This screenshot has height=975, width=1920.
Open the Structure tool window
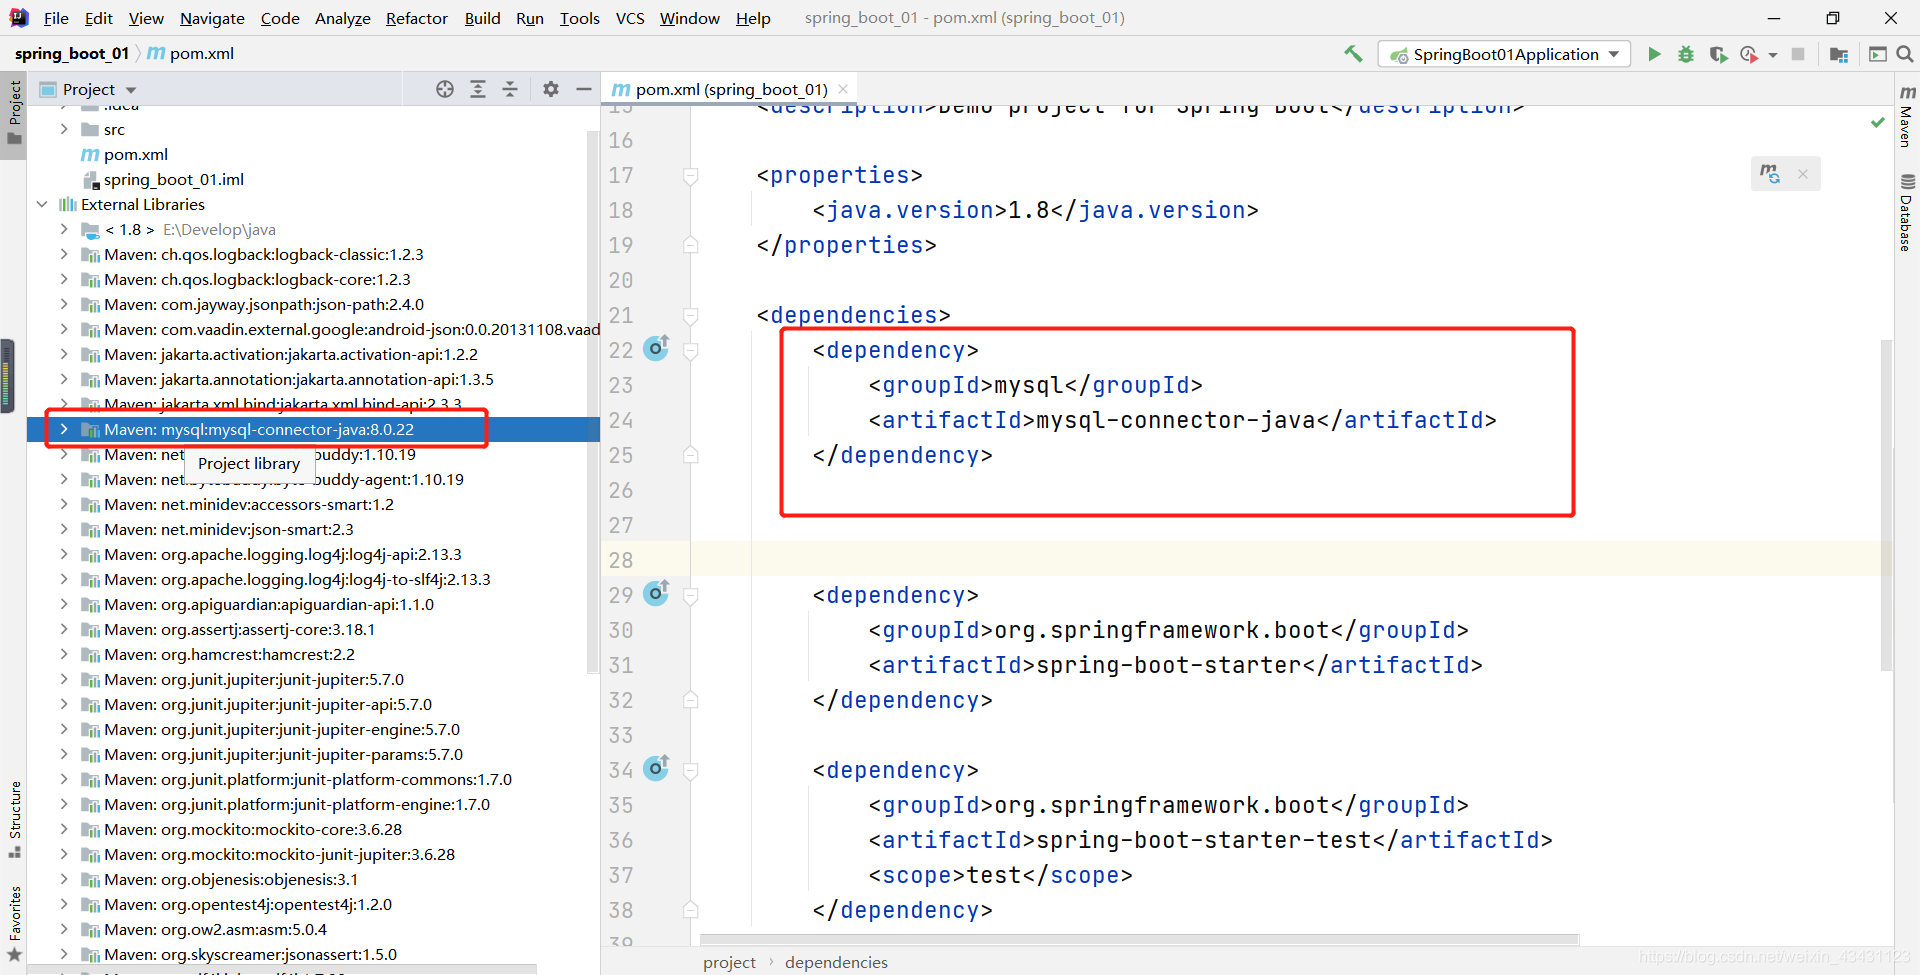(14, 819)
